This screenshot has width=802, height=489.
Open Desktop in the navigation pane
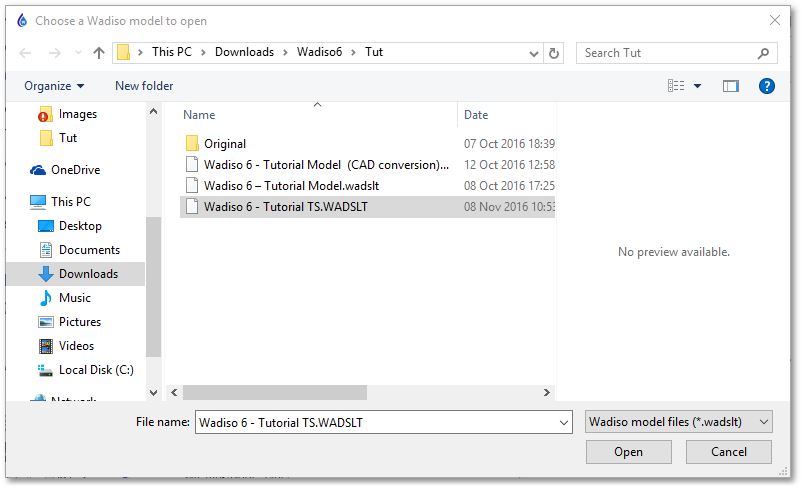80,226
